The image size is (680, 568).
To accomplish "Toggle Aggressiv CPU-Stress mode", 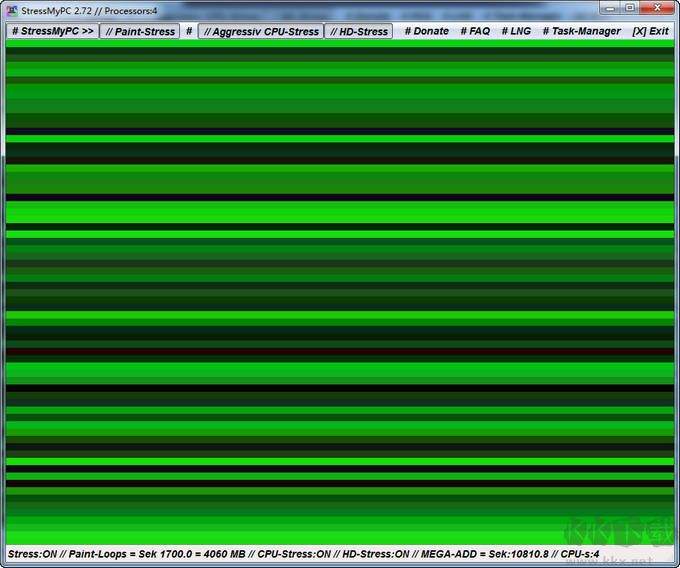I will [x=260, y=31].
